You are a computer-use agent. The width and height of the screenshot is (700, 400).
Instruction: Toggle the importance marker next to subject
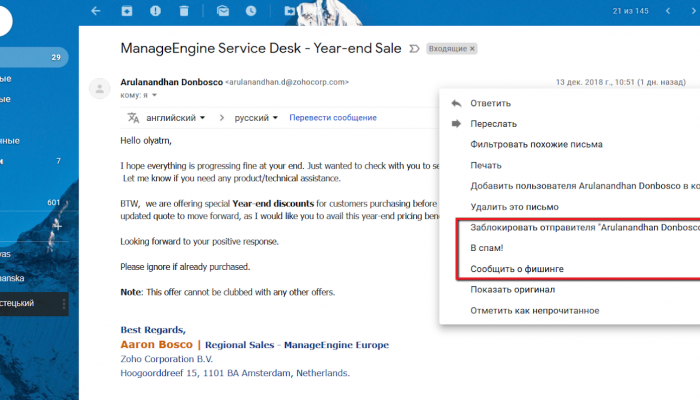tap(414, 48)
